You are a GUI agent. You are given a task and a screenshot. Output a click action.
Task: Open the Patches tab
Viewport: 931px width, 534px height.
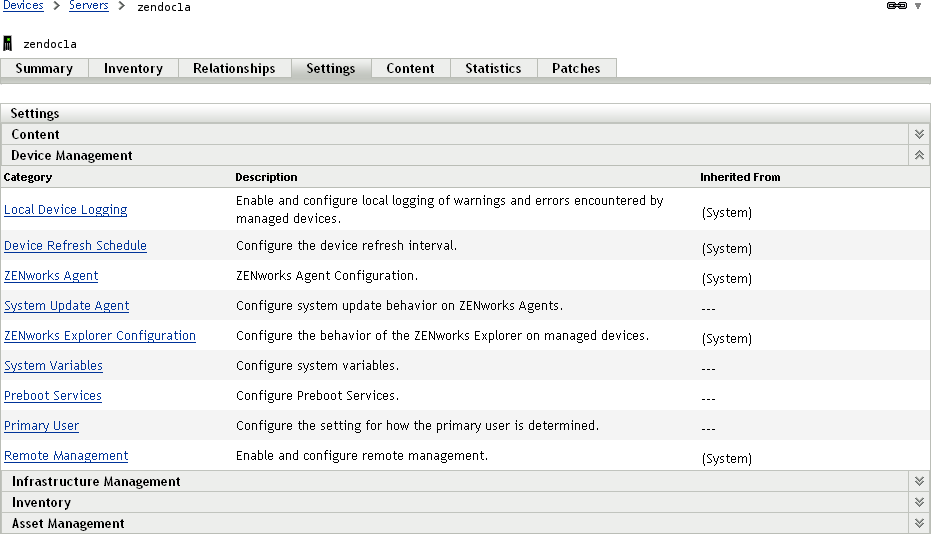click(x=576, y=68)
